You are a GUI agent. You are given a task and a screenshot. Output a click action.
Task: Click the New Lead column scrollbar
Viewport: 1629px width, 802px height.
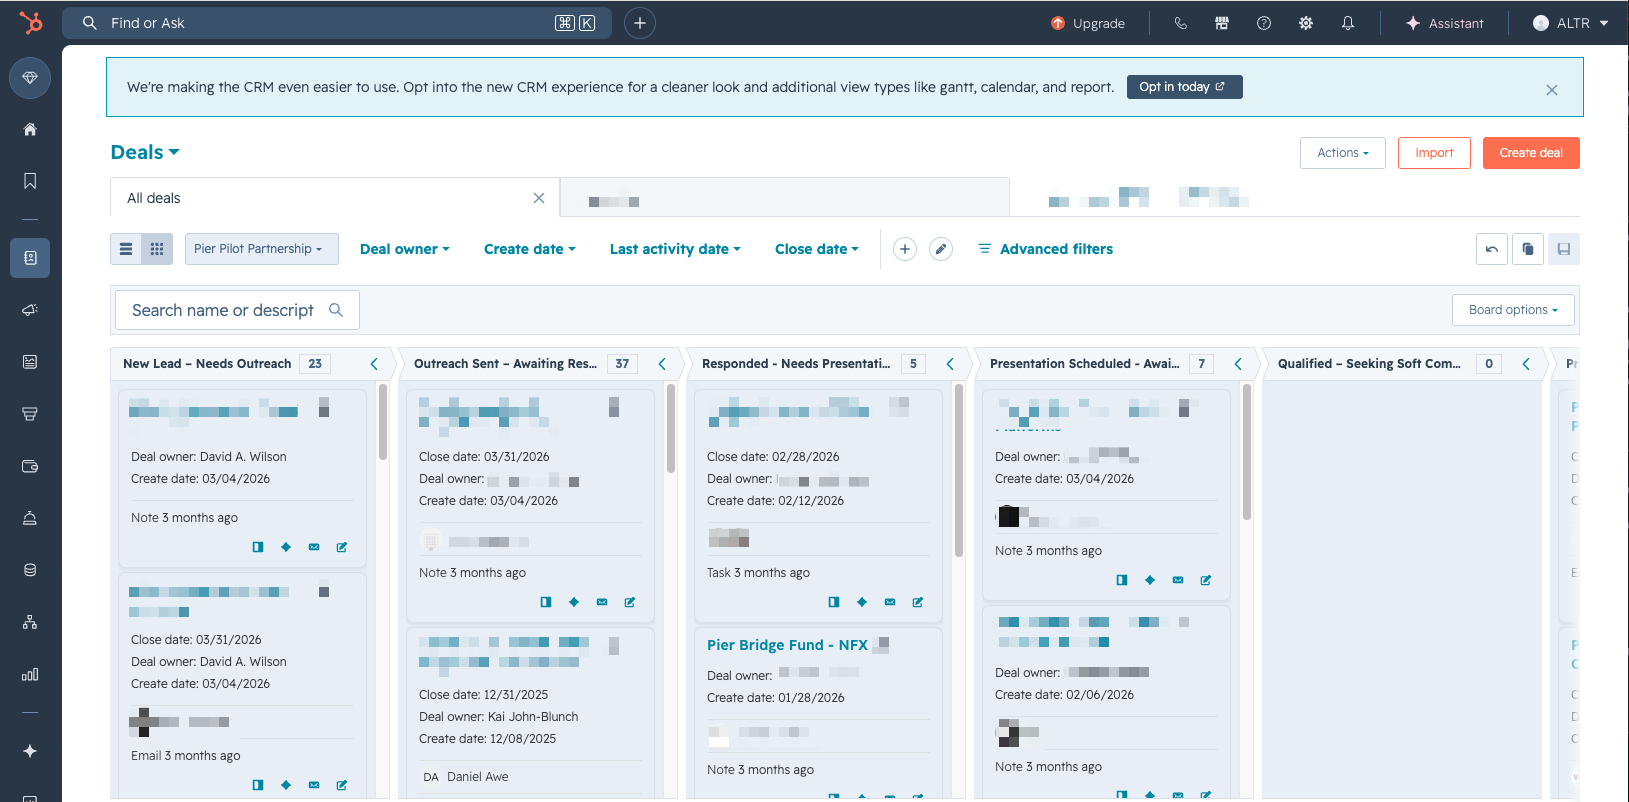(x=383, y=422)
